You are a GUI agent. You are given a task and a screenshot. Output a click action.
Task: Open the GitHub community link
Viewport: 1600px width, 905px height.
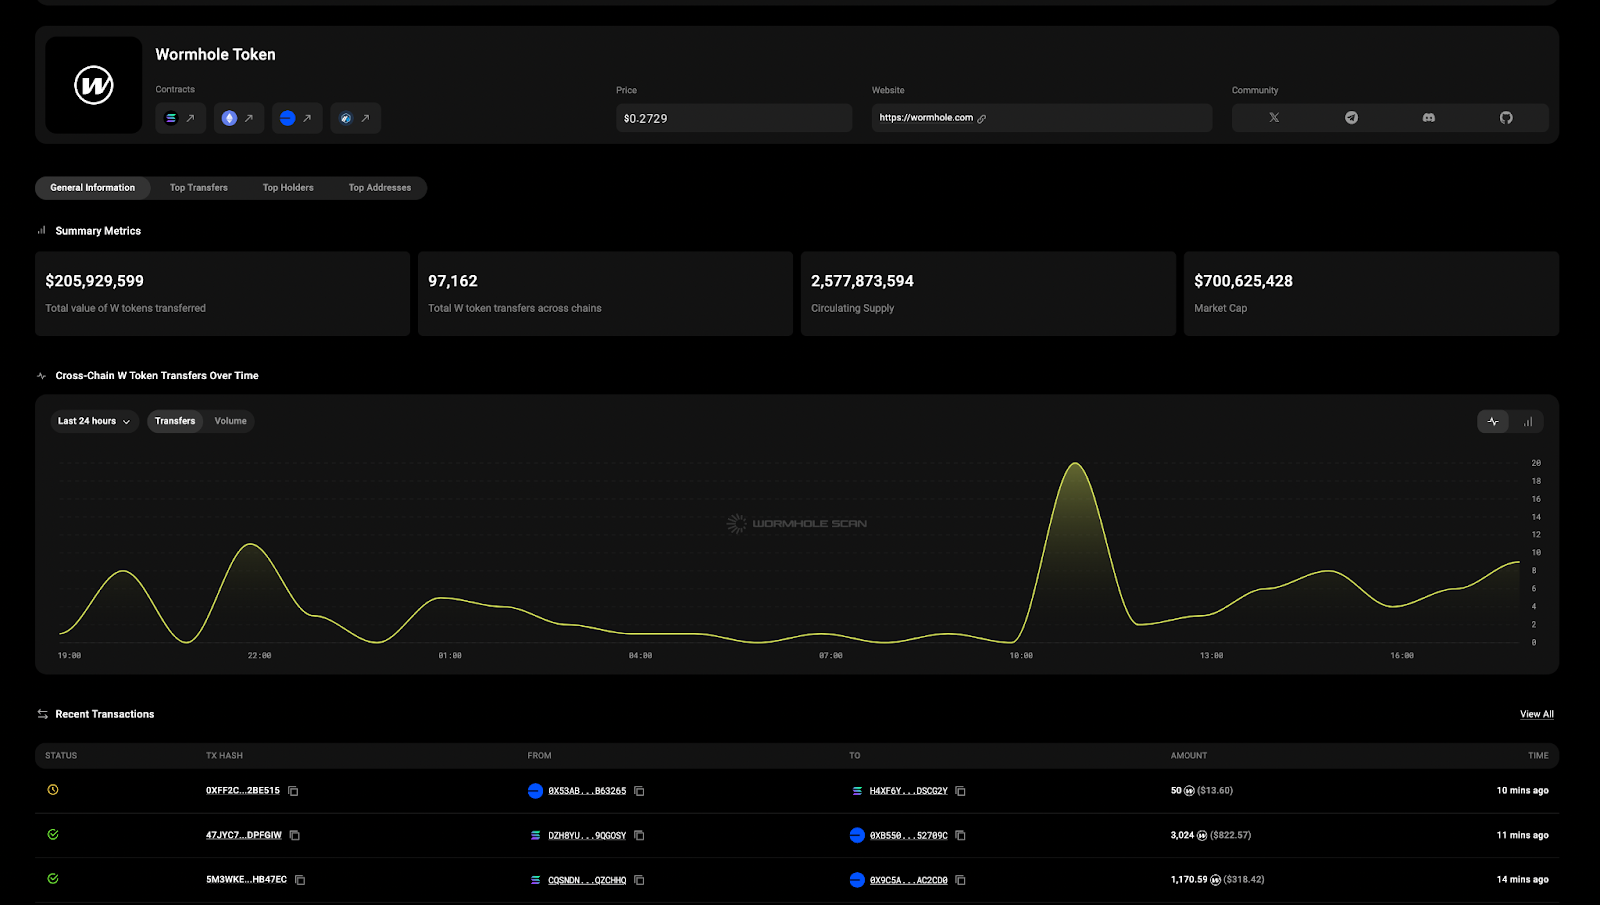coord(1506,118)
